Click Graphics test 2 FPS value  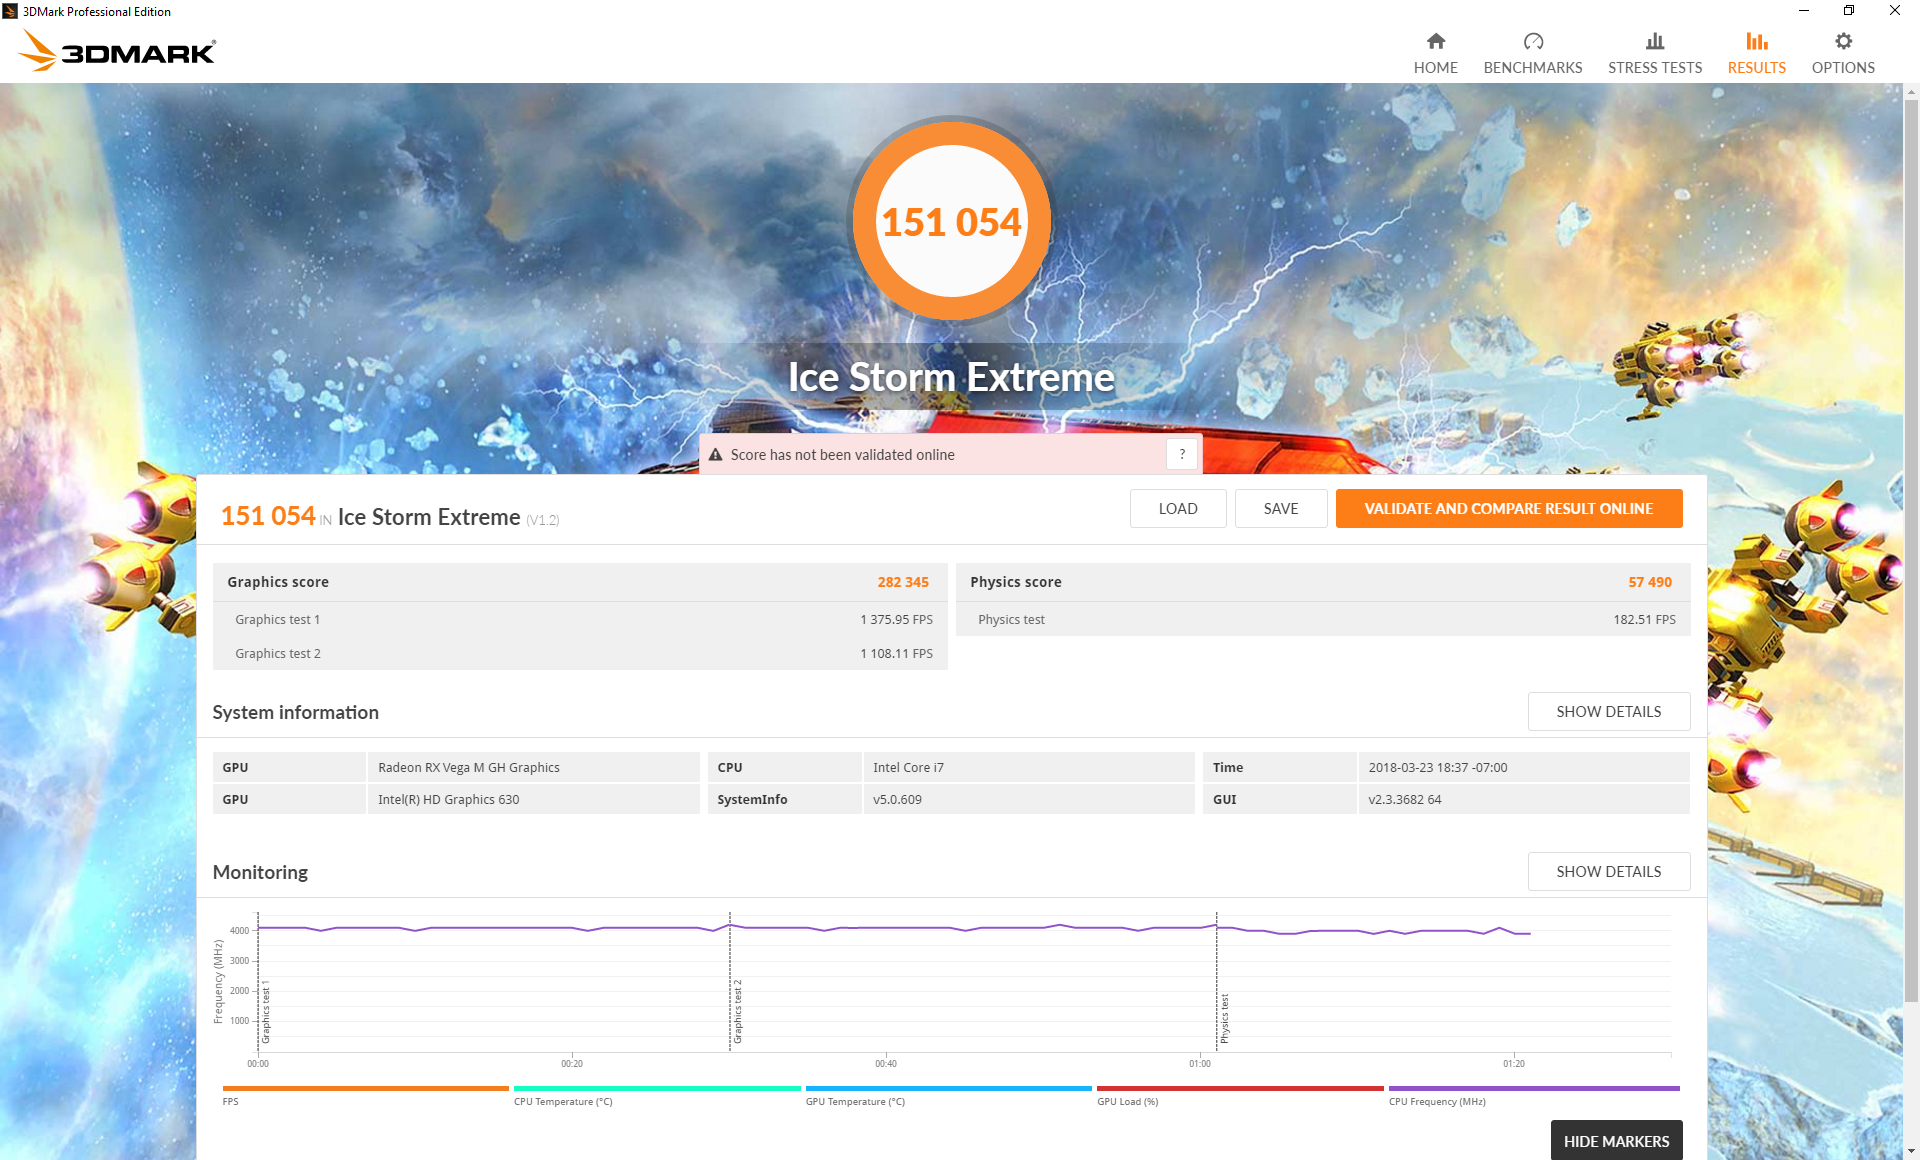coord(896,653)
